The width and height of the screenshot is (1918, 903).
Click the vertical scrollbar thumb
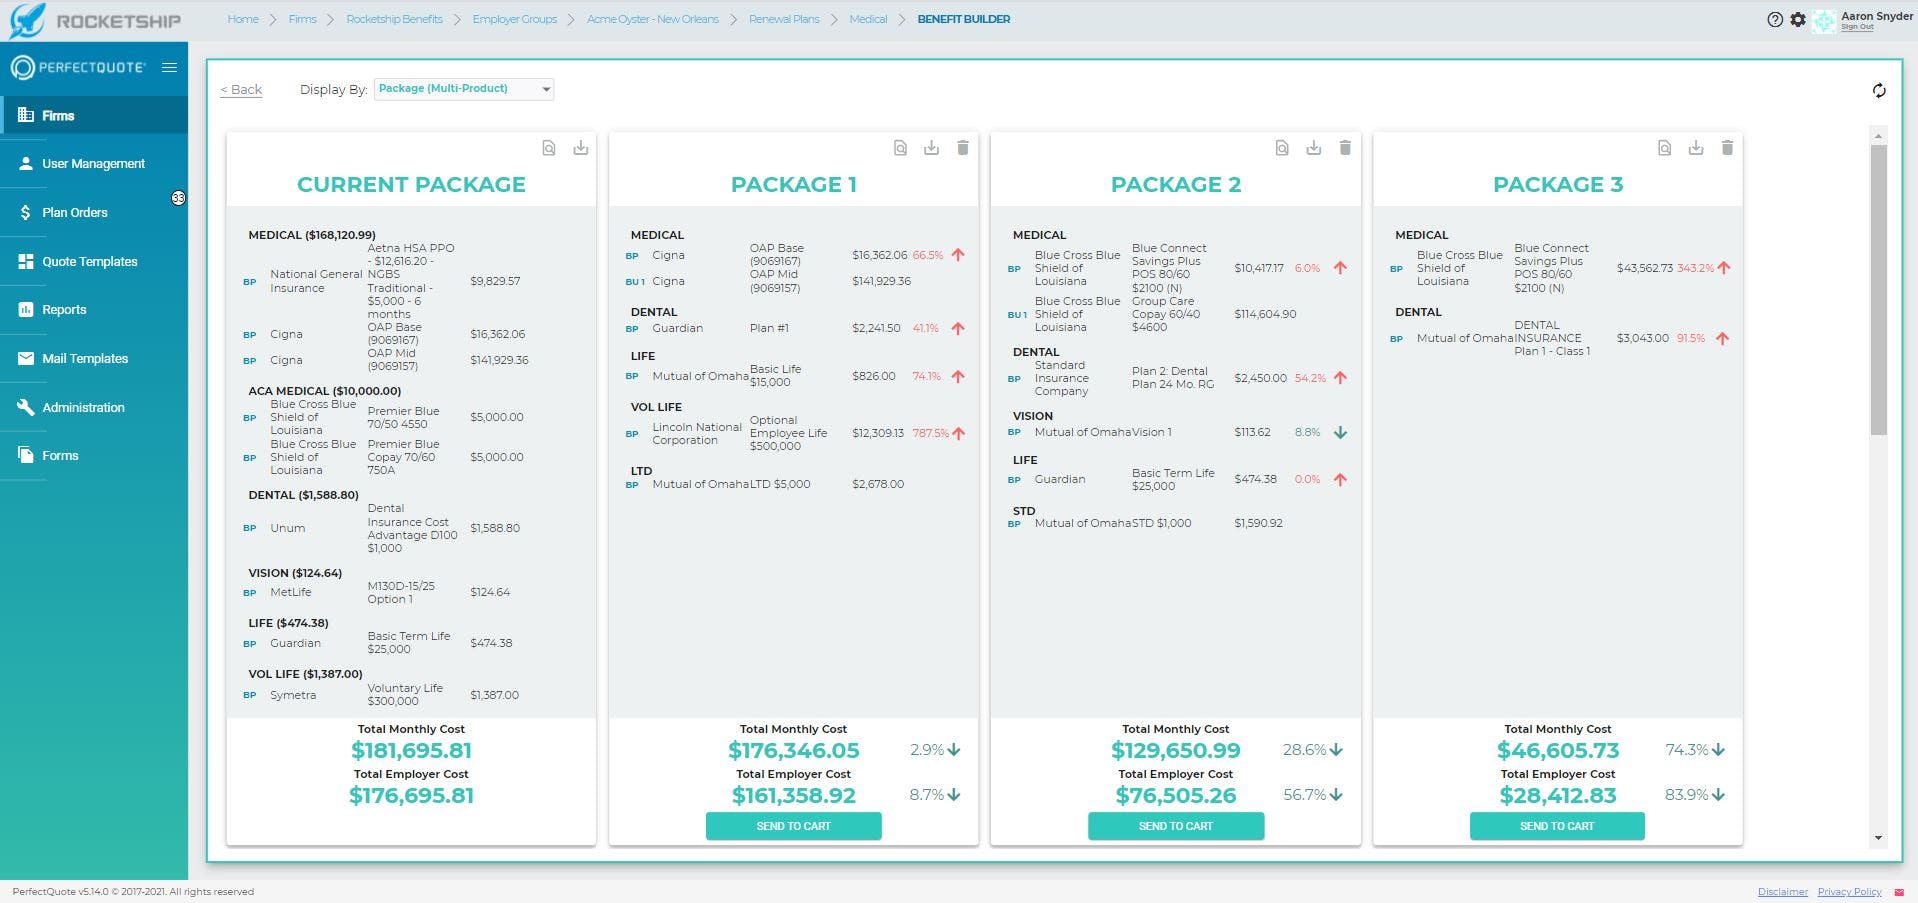click(x=1879, y=290)
